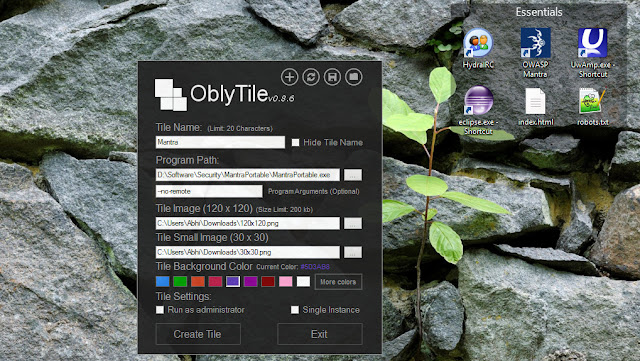Pick the green background color swatch

pos(180,281)
